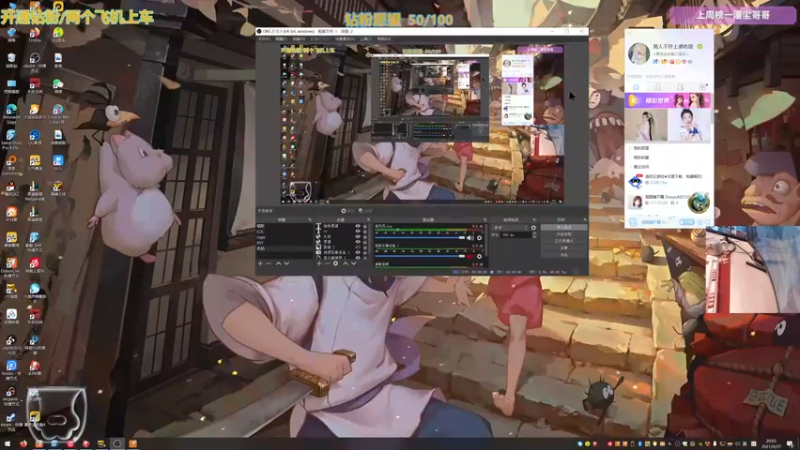This screenshot has height=450, width=800.
Task: Open OBS File menu
Action: [264, 39]
